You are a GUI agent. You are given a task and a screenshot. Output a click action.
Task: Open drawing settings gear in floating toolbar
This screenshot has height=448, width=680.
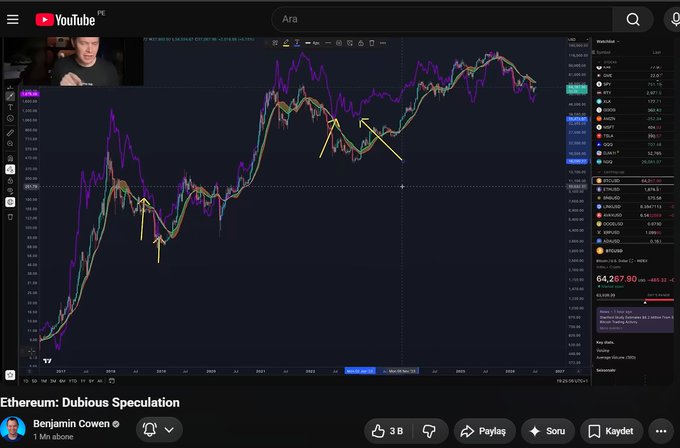[x=339, y=43]
